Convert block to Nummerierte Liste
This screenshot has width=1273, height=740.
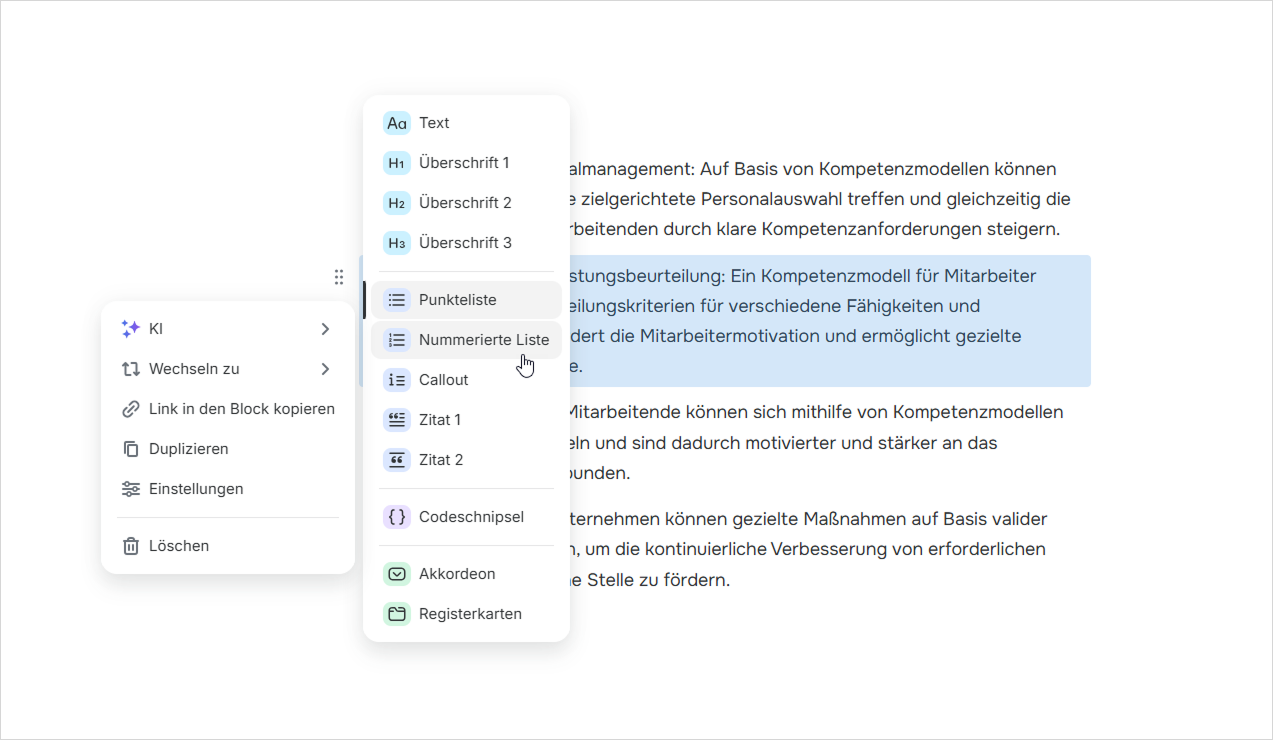(483, 340)
